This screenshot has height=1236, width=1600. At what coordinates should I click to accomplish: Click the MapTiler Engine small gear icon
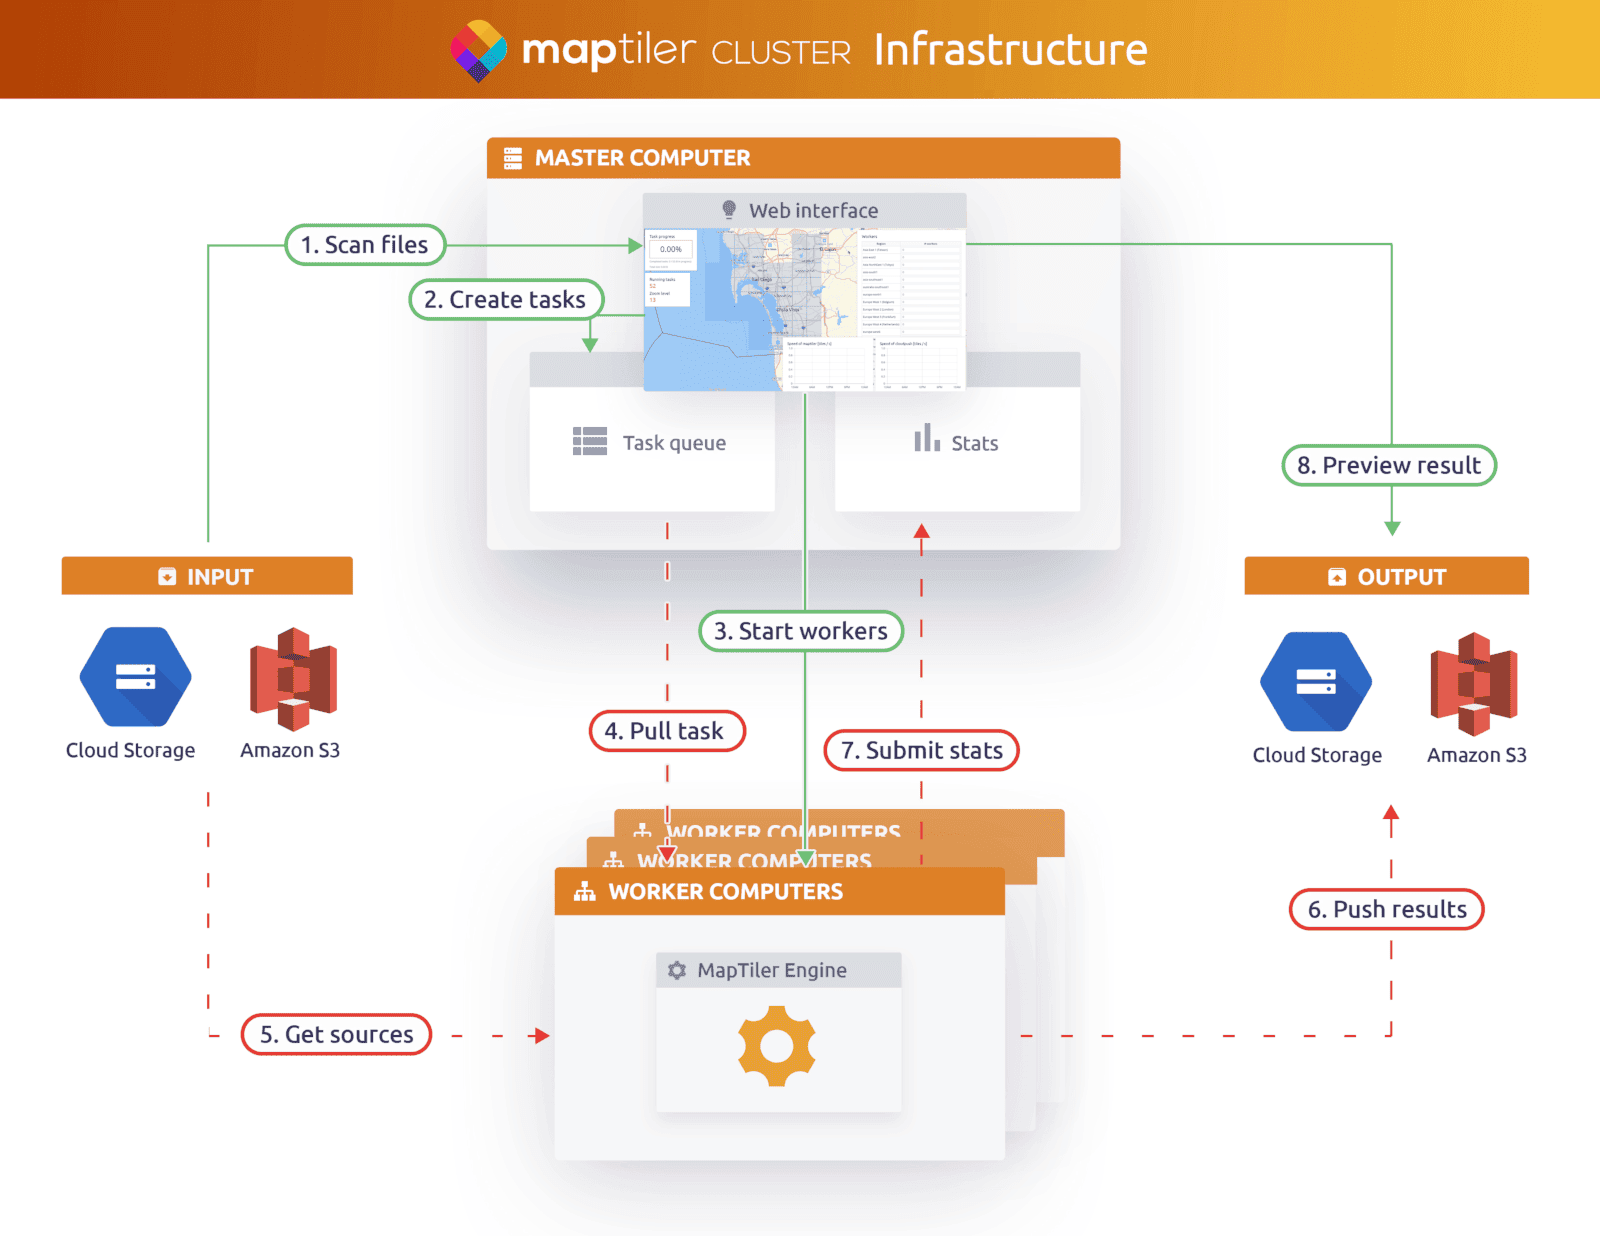pyautogui.click(x=677, y=970)
